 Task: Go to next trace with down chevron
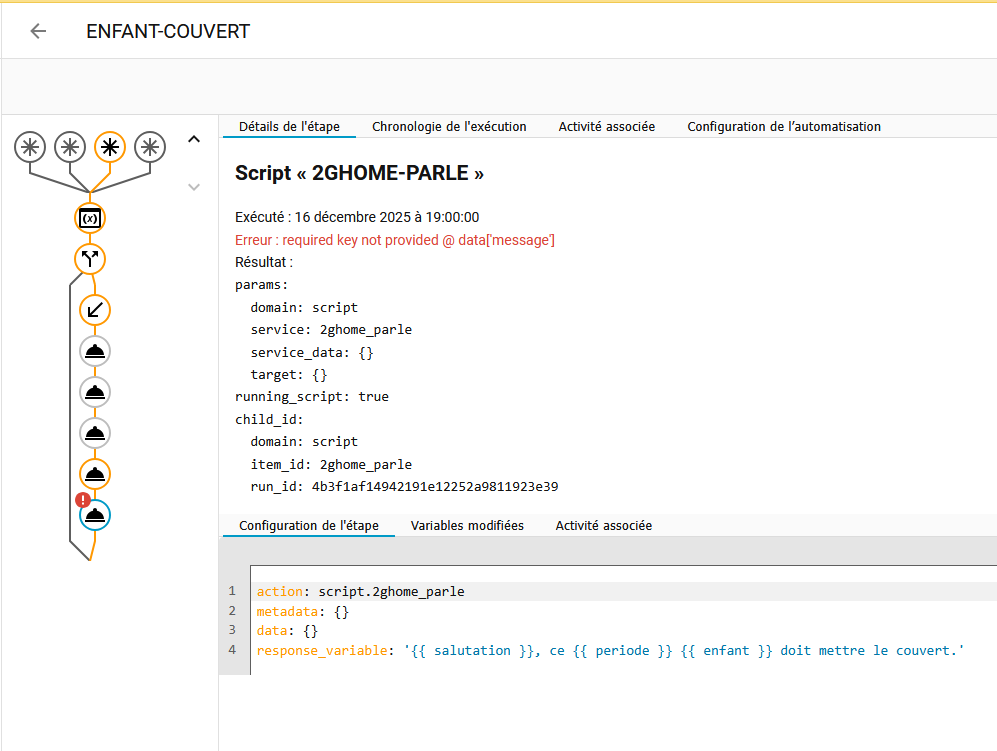(194, 187)
